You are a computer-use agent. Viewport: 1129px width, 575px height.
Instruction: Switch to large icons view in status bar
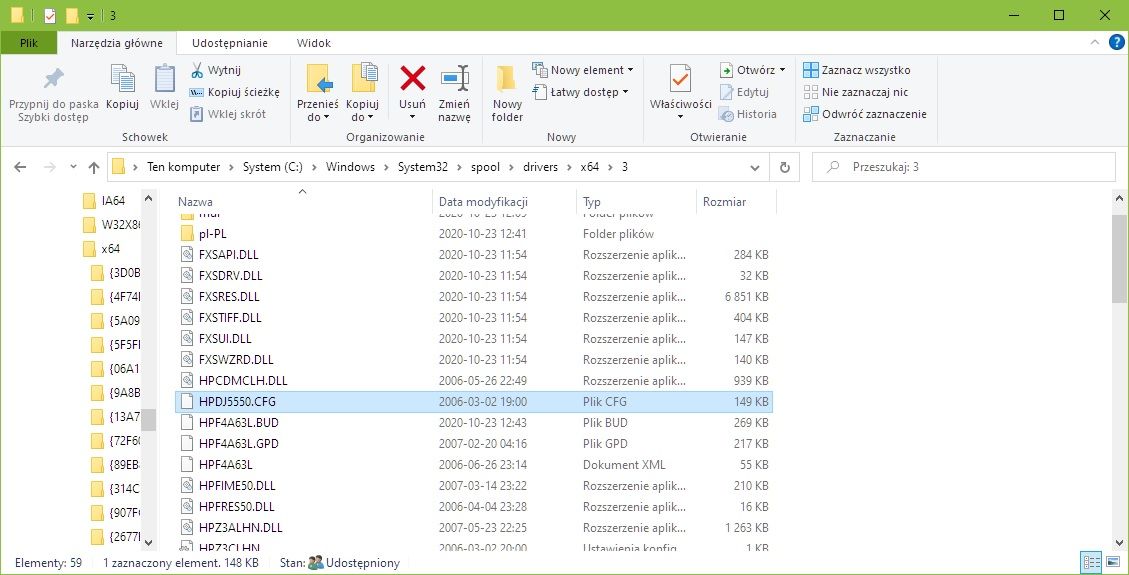(1111, 562)
